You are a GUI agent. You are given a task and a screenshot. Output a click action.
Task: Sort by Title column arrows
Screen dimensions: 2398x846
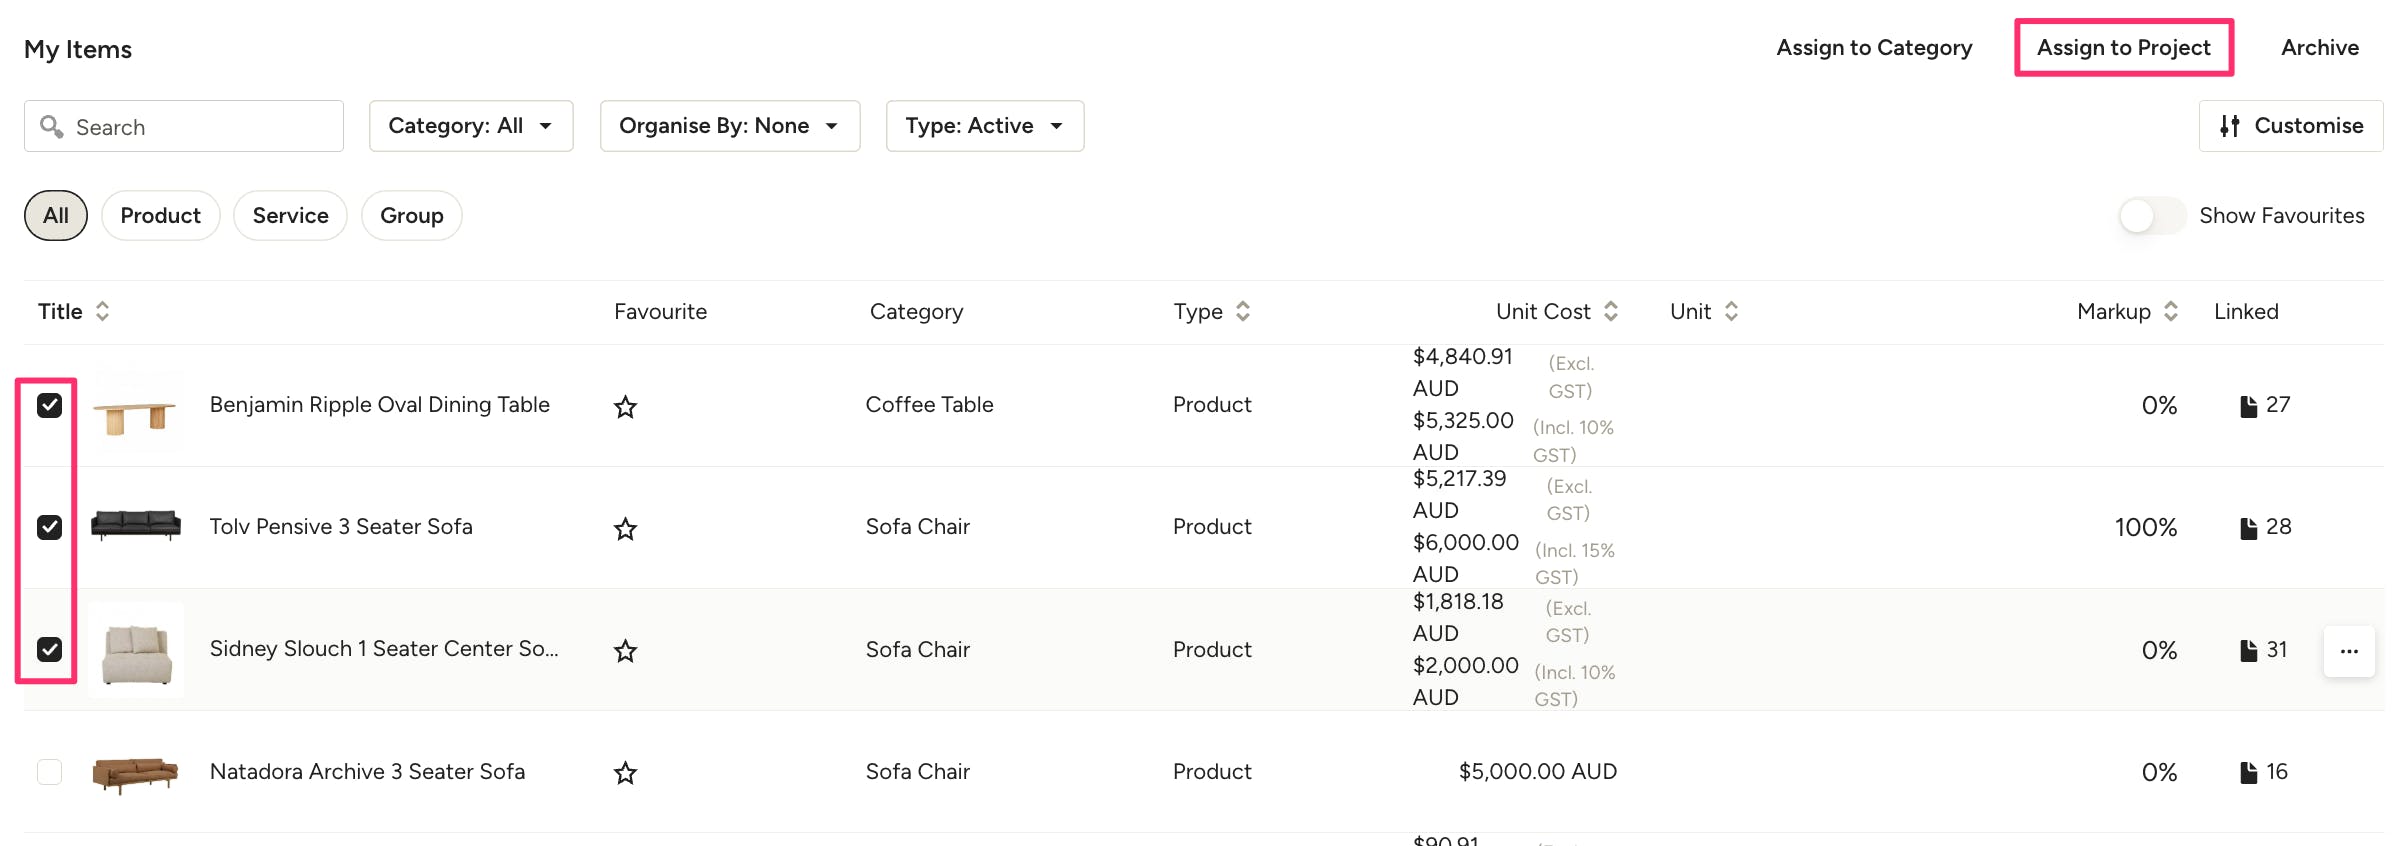(102, 312)
